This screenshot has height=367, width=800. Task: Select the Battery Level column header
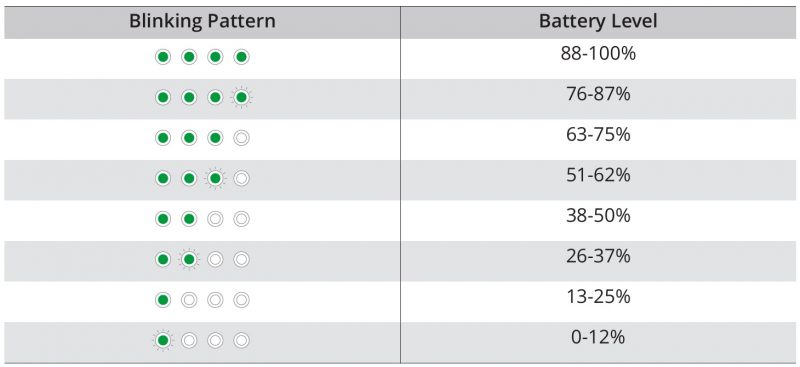click(598, 22)
